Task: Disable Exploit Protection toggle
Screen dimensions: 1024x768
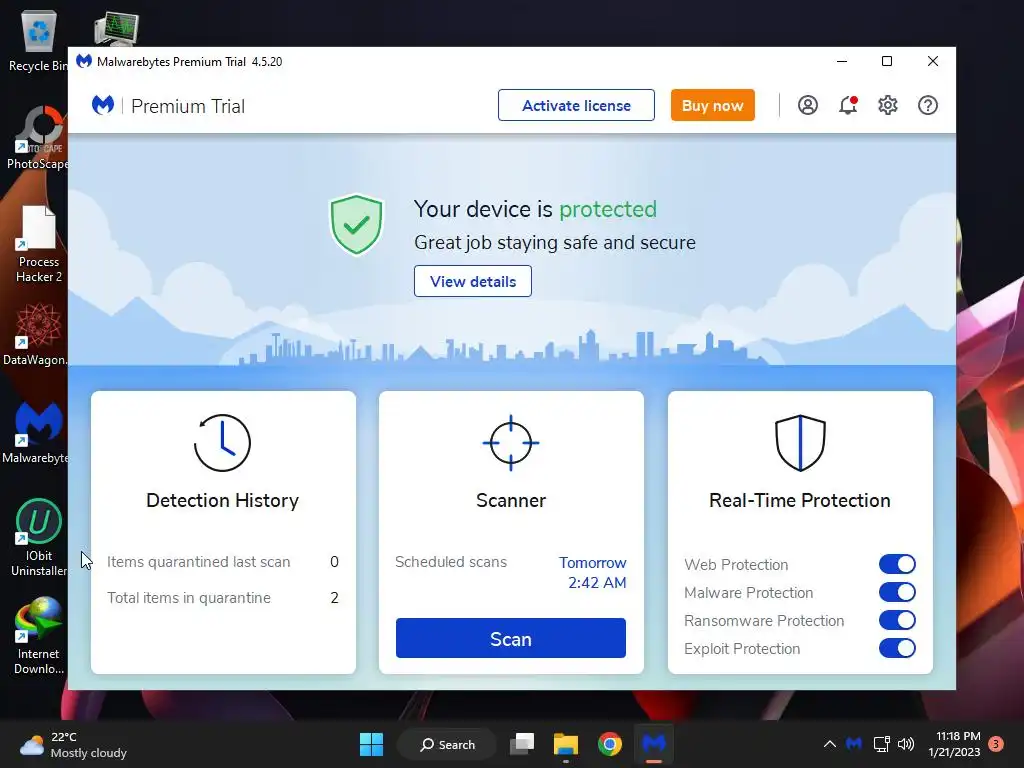Action: point(897,648)
